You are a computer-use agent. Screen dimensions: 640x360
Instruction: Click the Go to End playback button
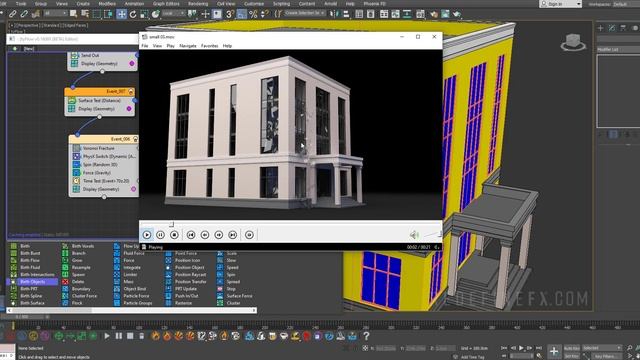[539, 348]
